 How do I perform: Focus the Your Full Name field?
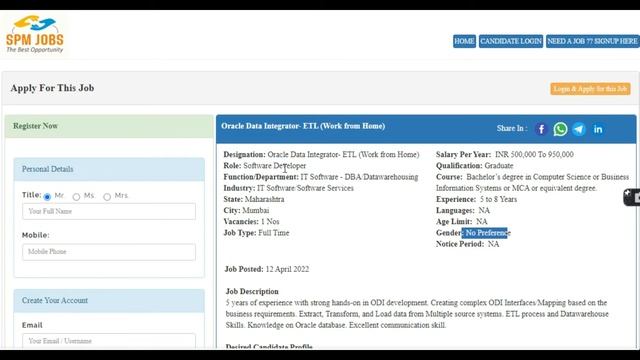109,211
